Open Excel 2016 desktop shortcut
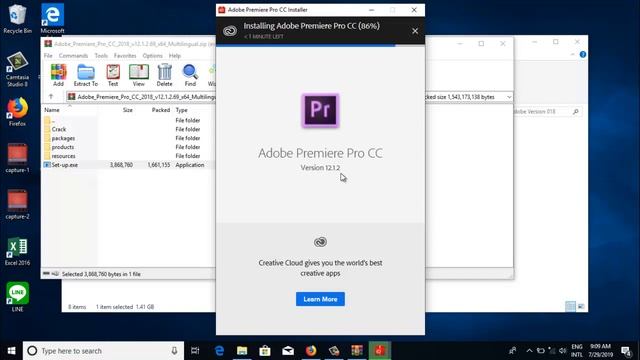This screenshot has width=640, height=360. pos(17,251)
